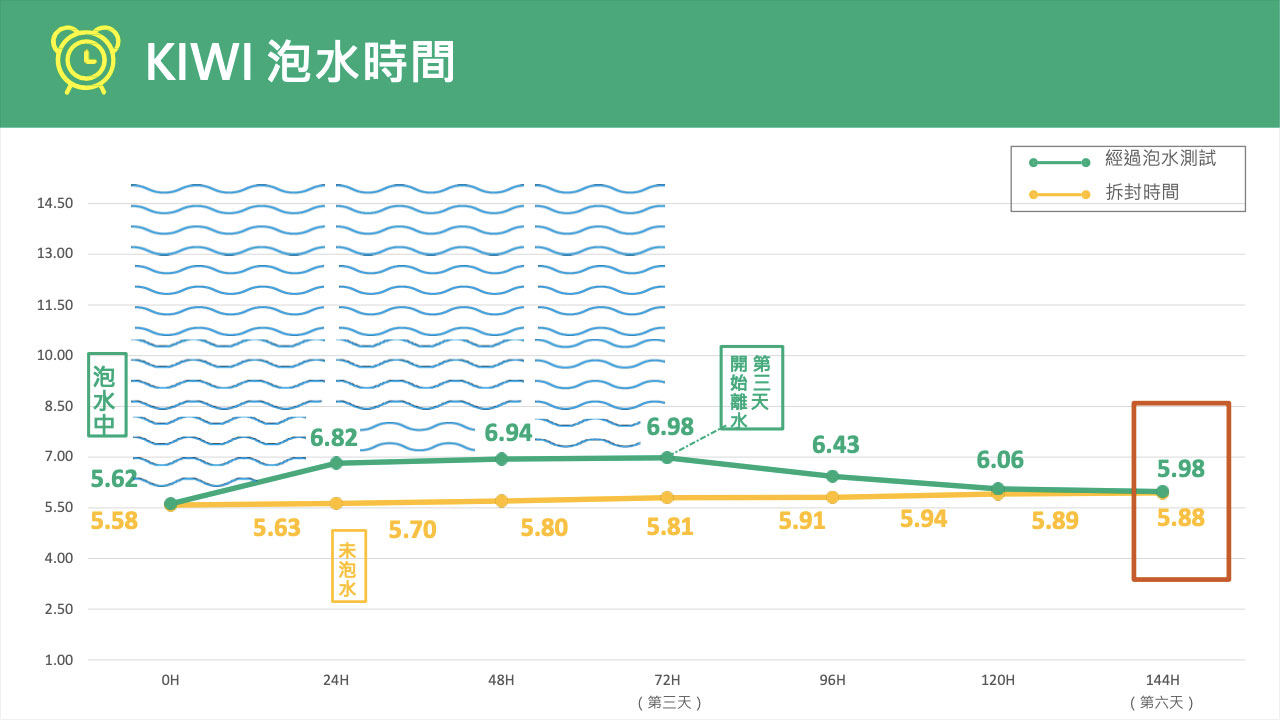The image size is (1280, 720).
Task: Click the yellow data label 5.89
Action: click(x=1056, y=521)
